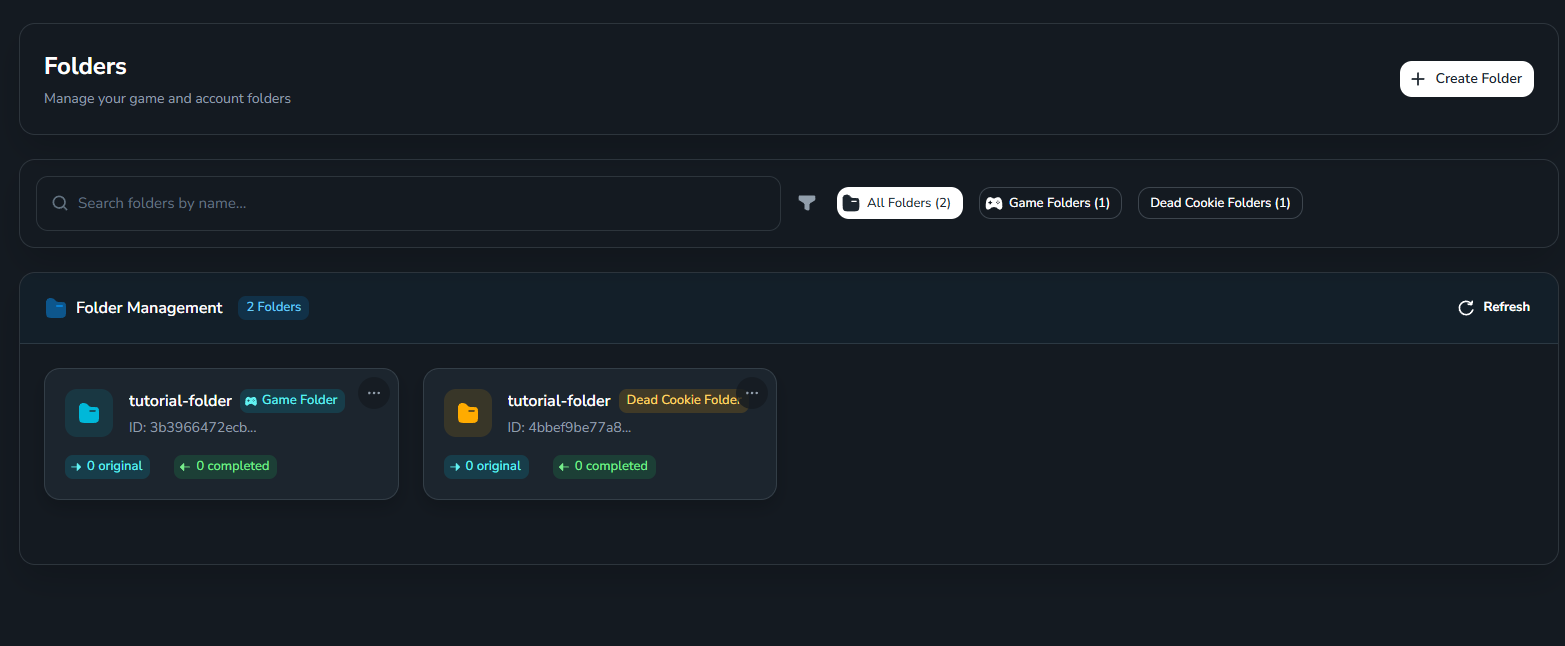The width and height of the screenshot is (1565, 646).
Task: Select the All Folders (2) filter
Action: (x=900, y=203)
